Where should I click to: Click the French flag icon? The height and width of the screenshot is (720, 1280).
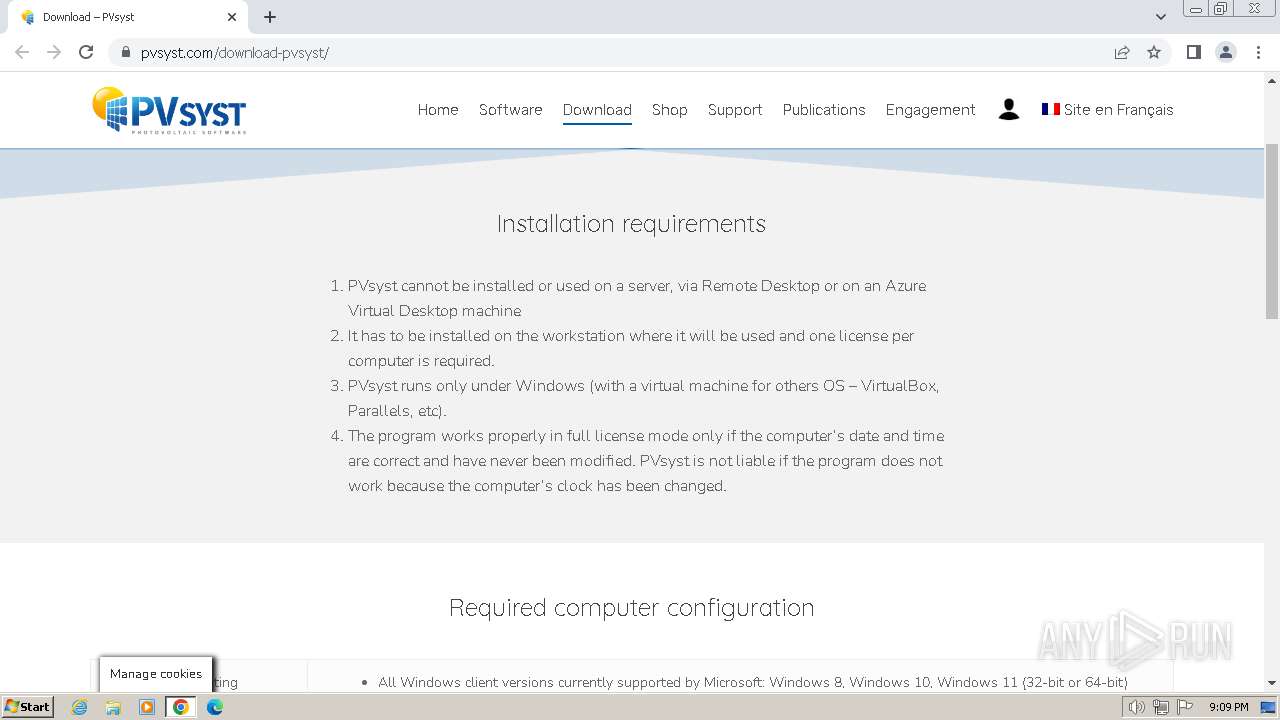tap(1051, 109)
